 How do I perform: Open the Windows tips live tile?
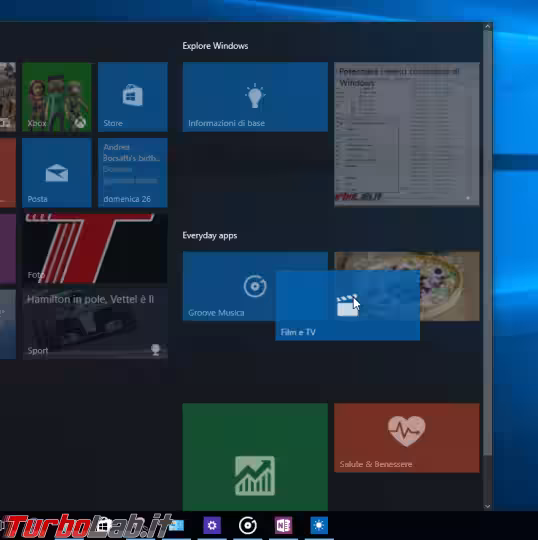point(407,134)
